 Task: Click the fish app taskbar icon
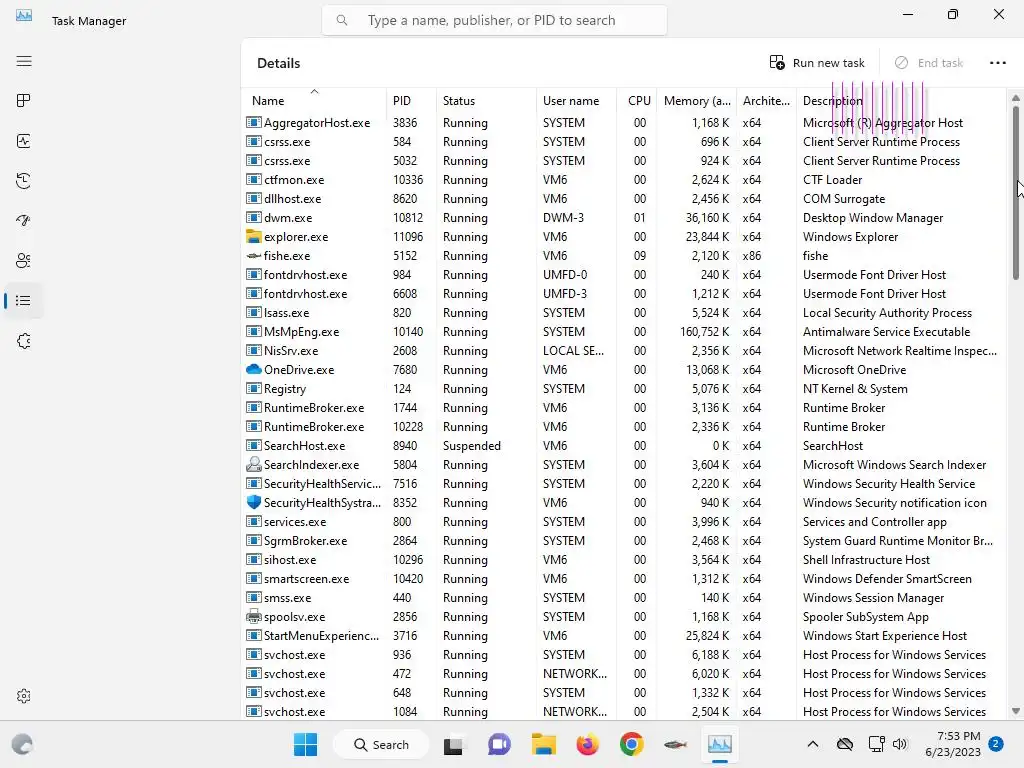675,744
